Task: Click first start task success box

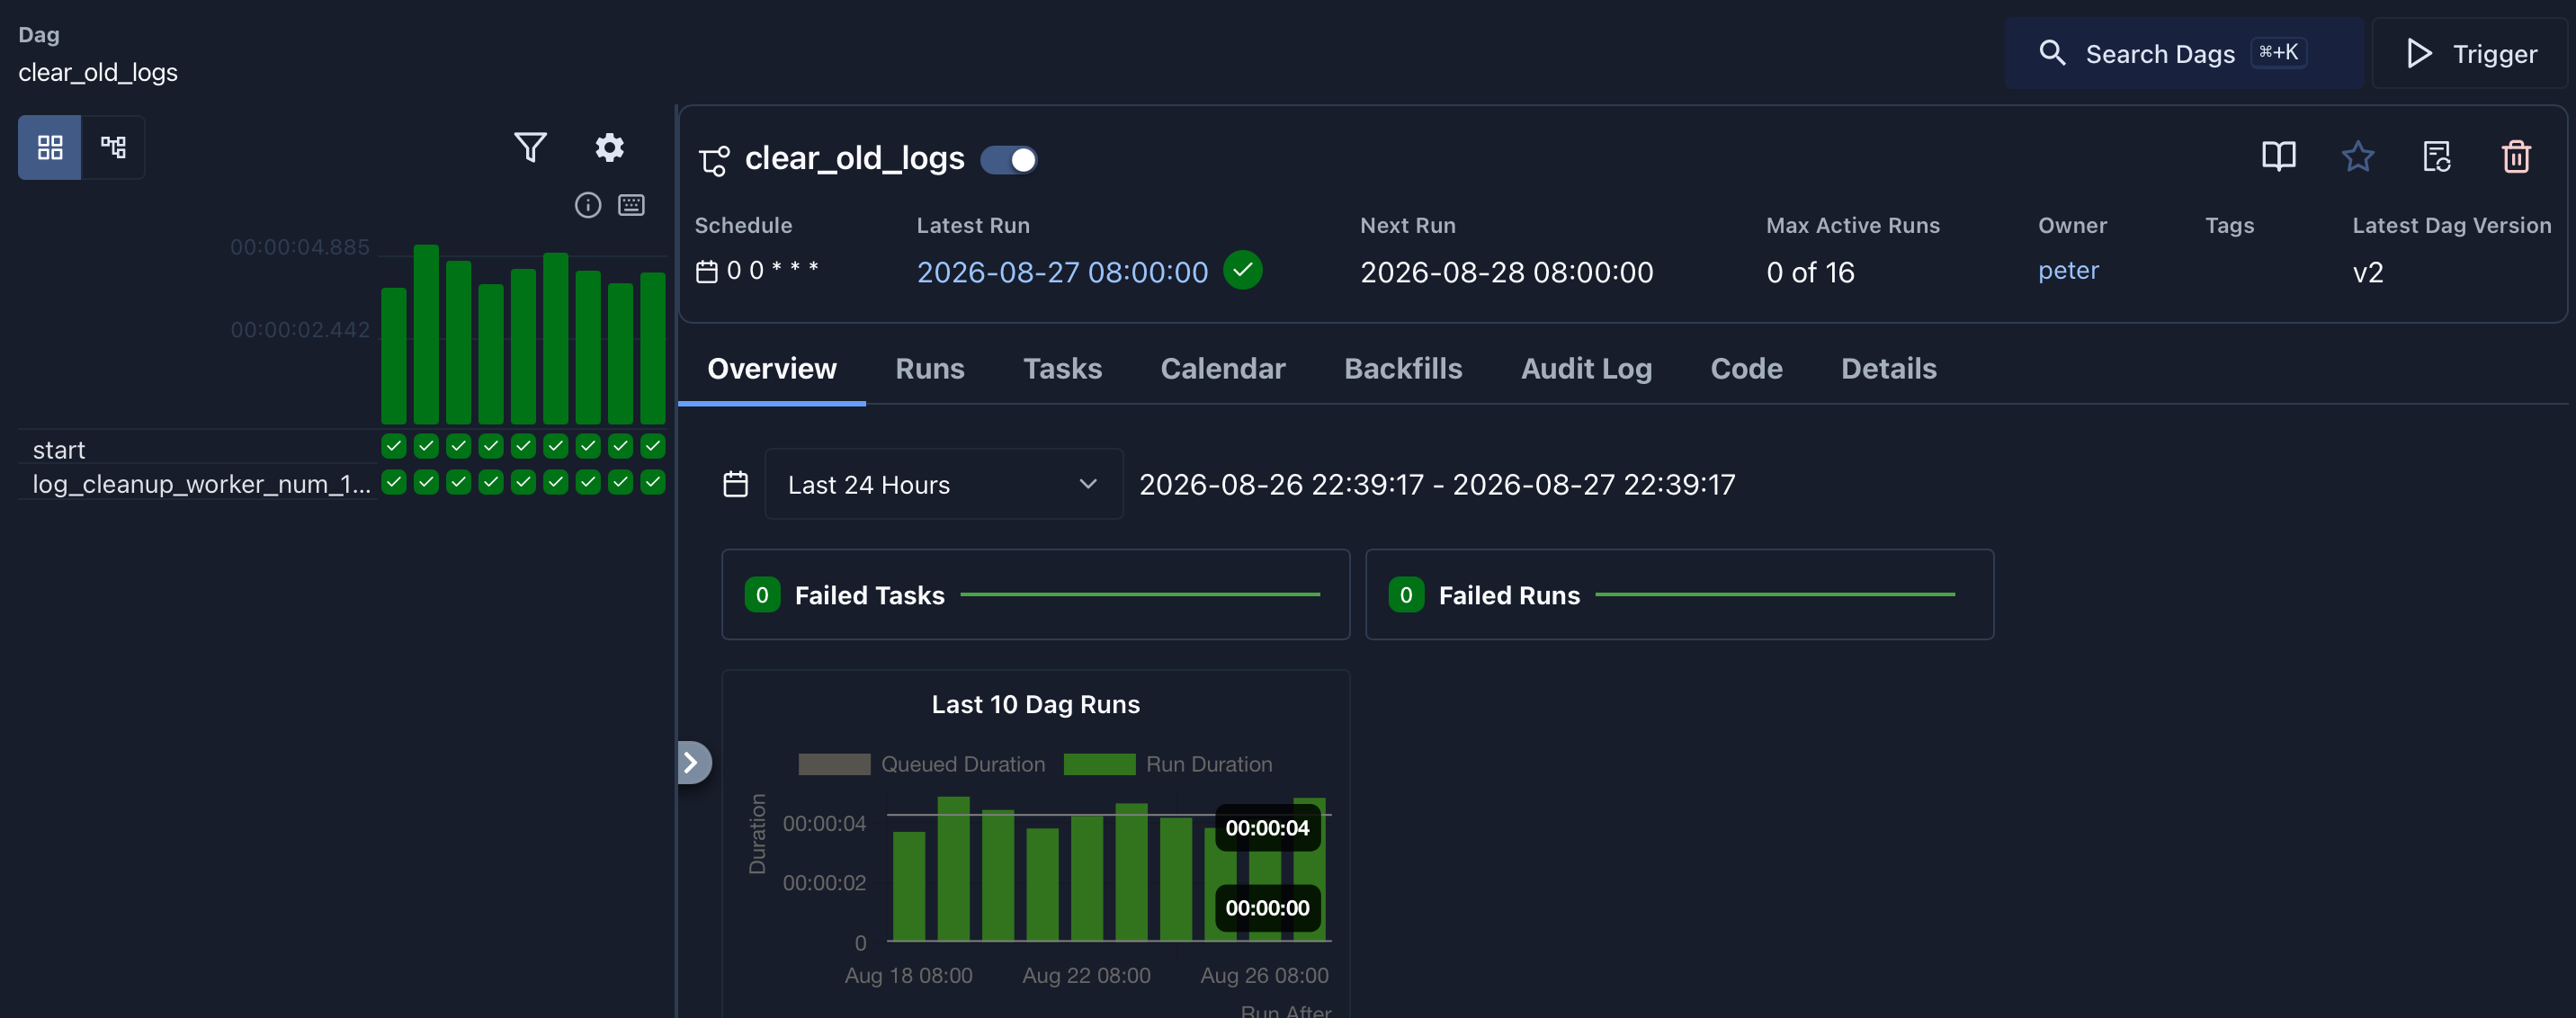Action: (394, 446)
